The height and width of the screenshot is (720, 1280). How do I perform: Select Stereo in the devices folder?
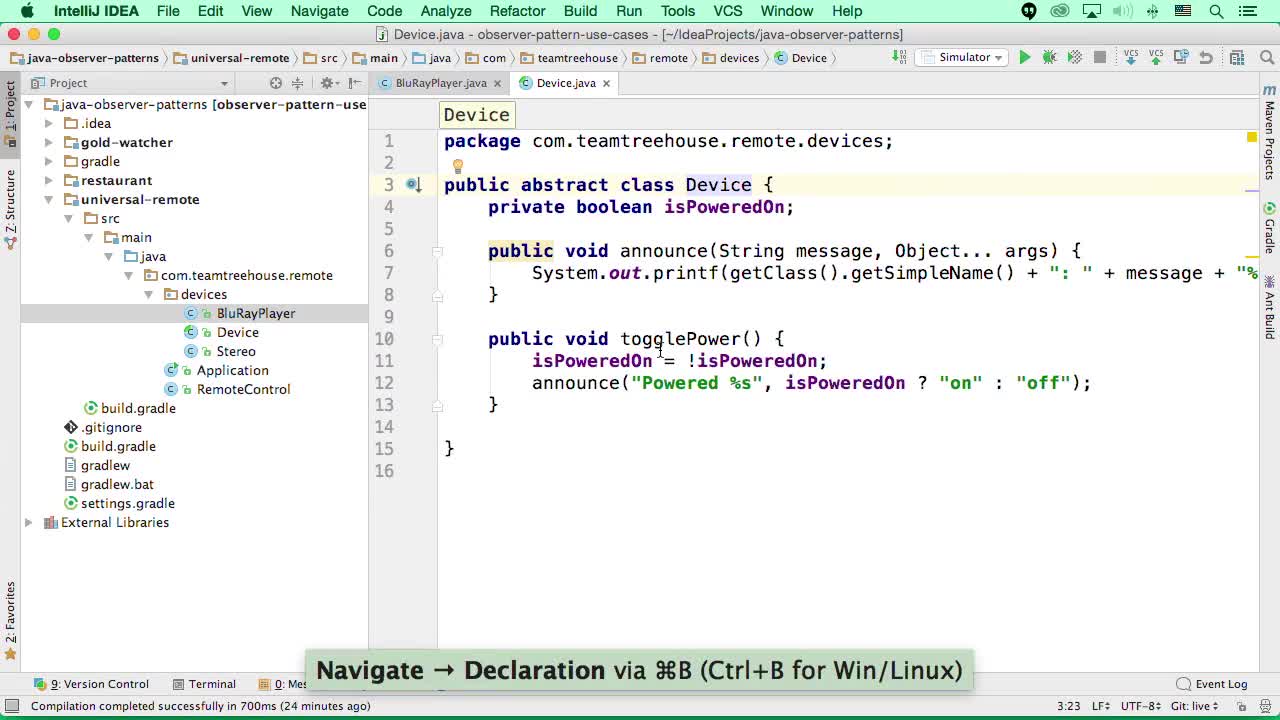[236, 351]
